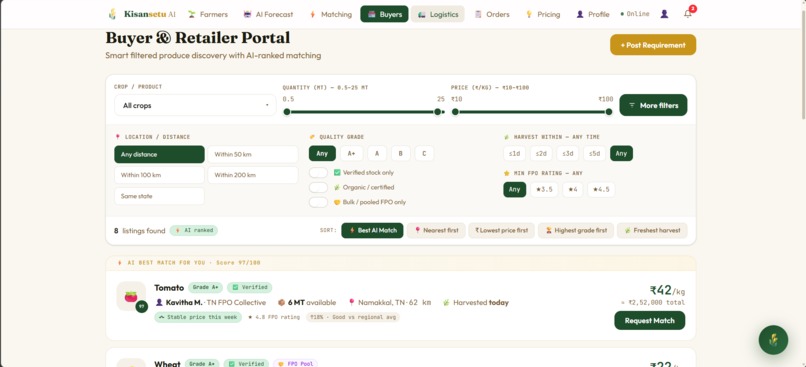Click the Online status indicator

(x=635, y=14)
